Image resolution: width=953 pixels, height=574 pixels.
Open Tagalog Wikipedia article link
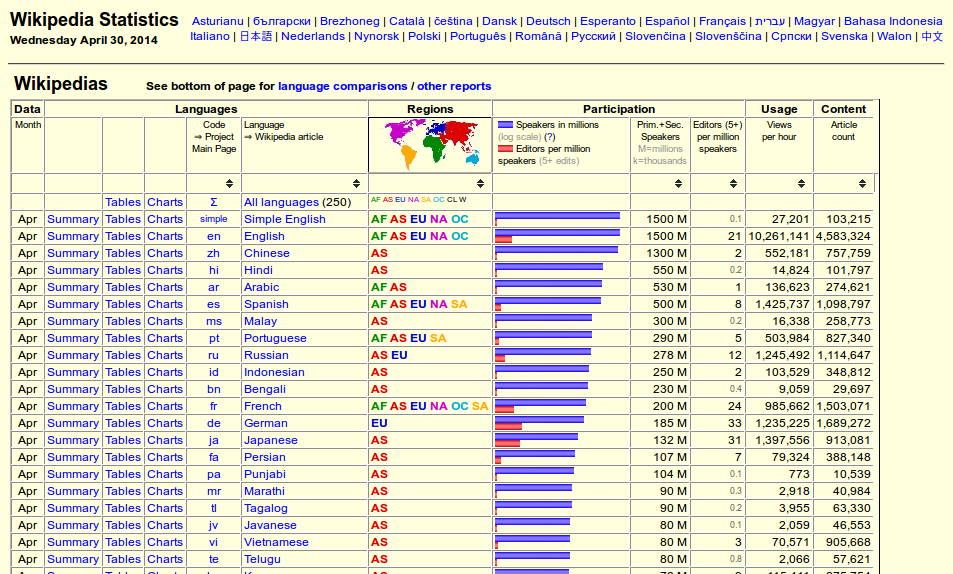coord(266,508)
